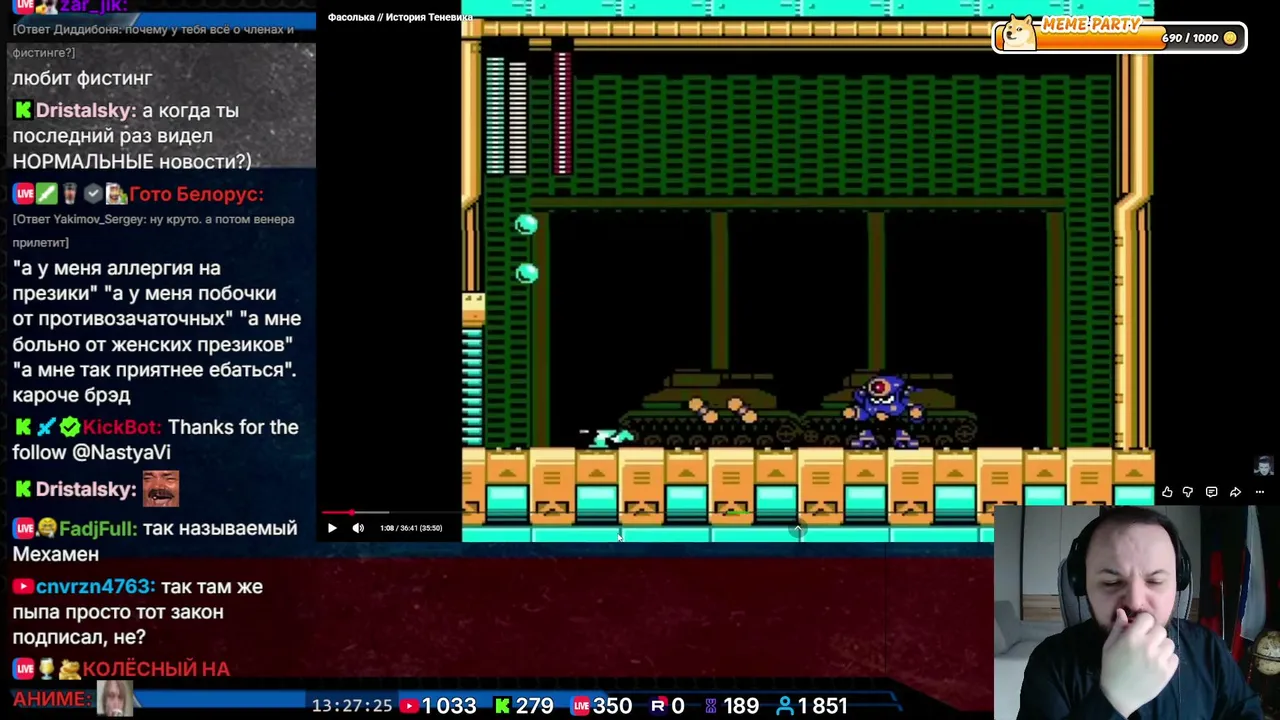Dislike the video with thumbs-down icon
This screenshot has width=1280, height=720.
(x=1188, y=492)
